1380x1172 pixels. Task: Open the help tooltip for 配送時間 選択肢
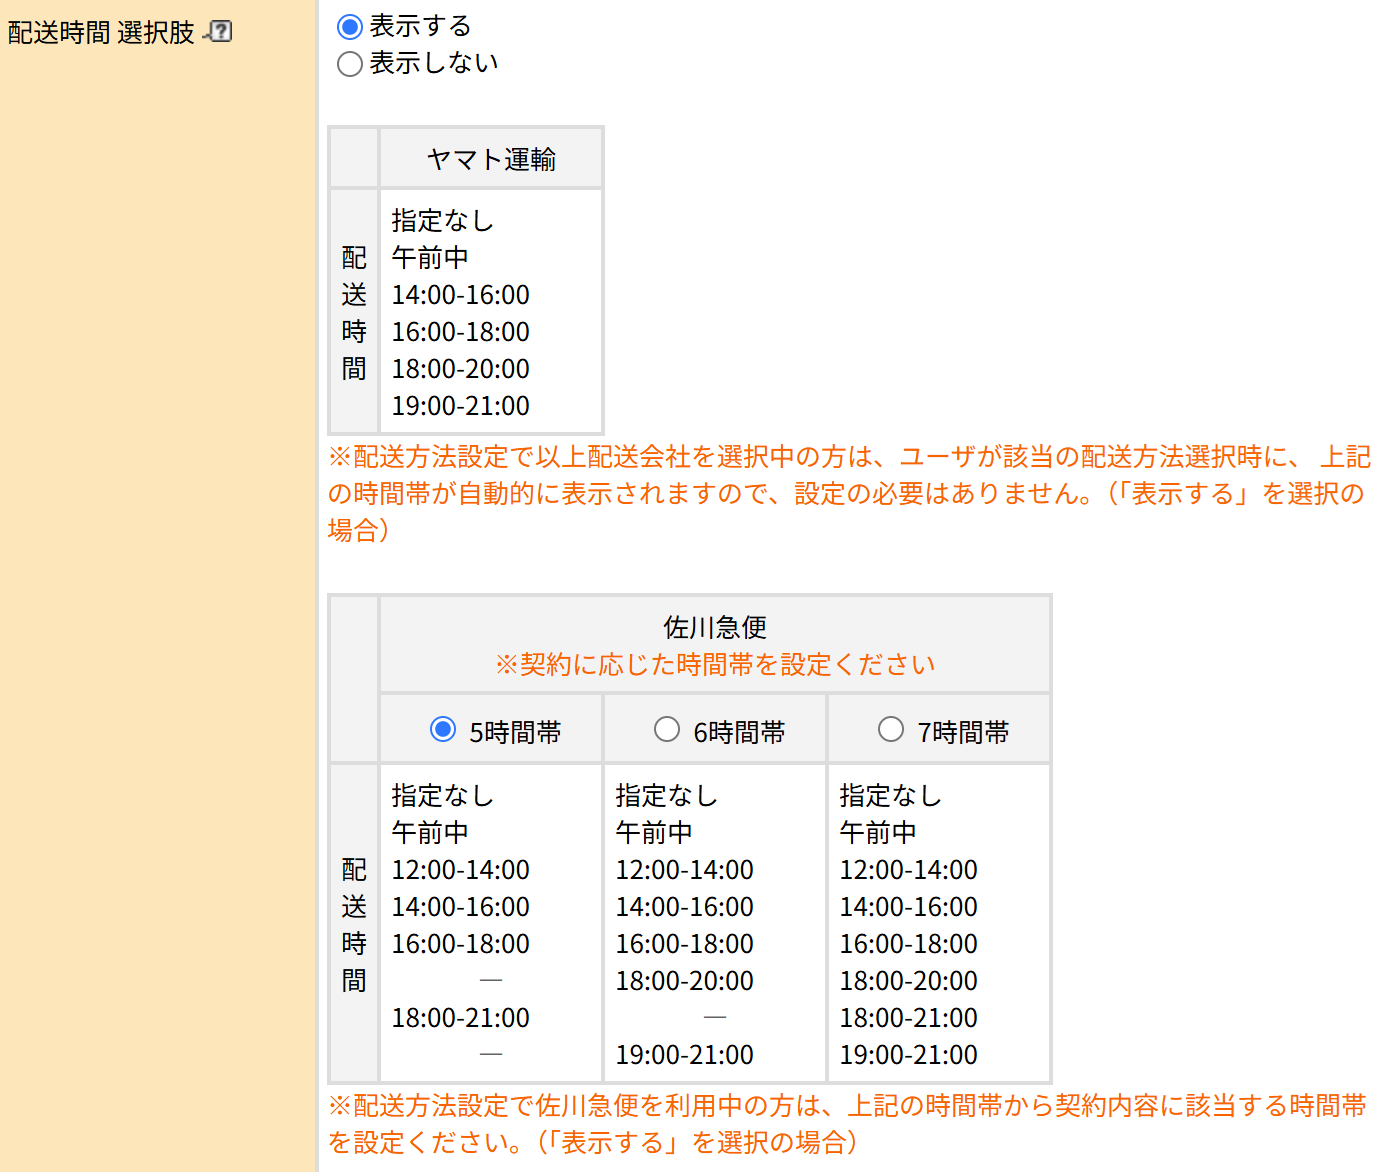pyautogui.click(x=220, y=30)
